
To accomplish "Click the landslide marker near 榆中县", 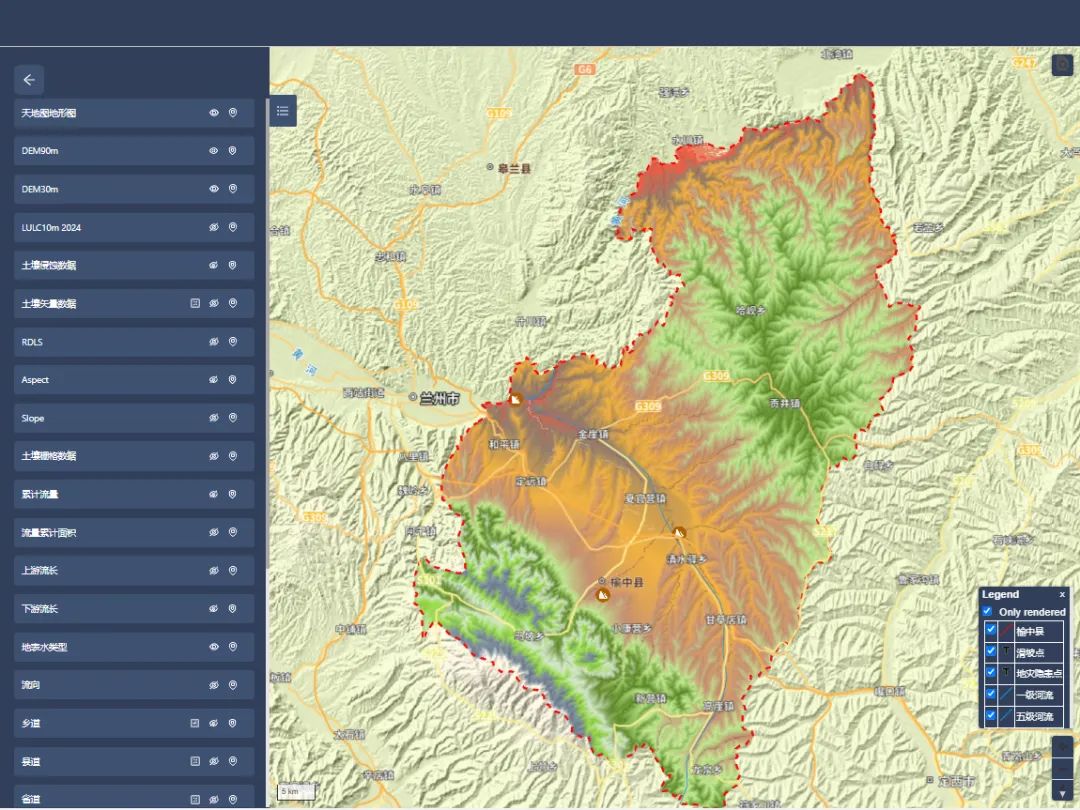I will pos(602,595).
